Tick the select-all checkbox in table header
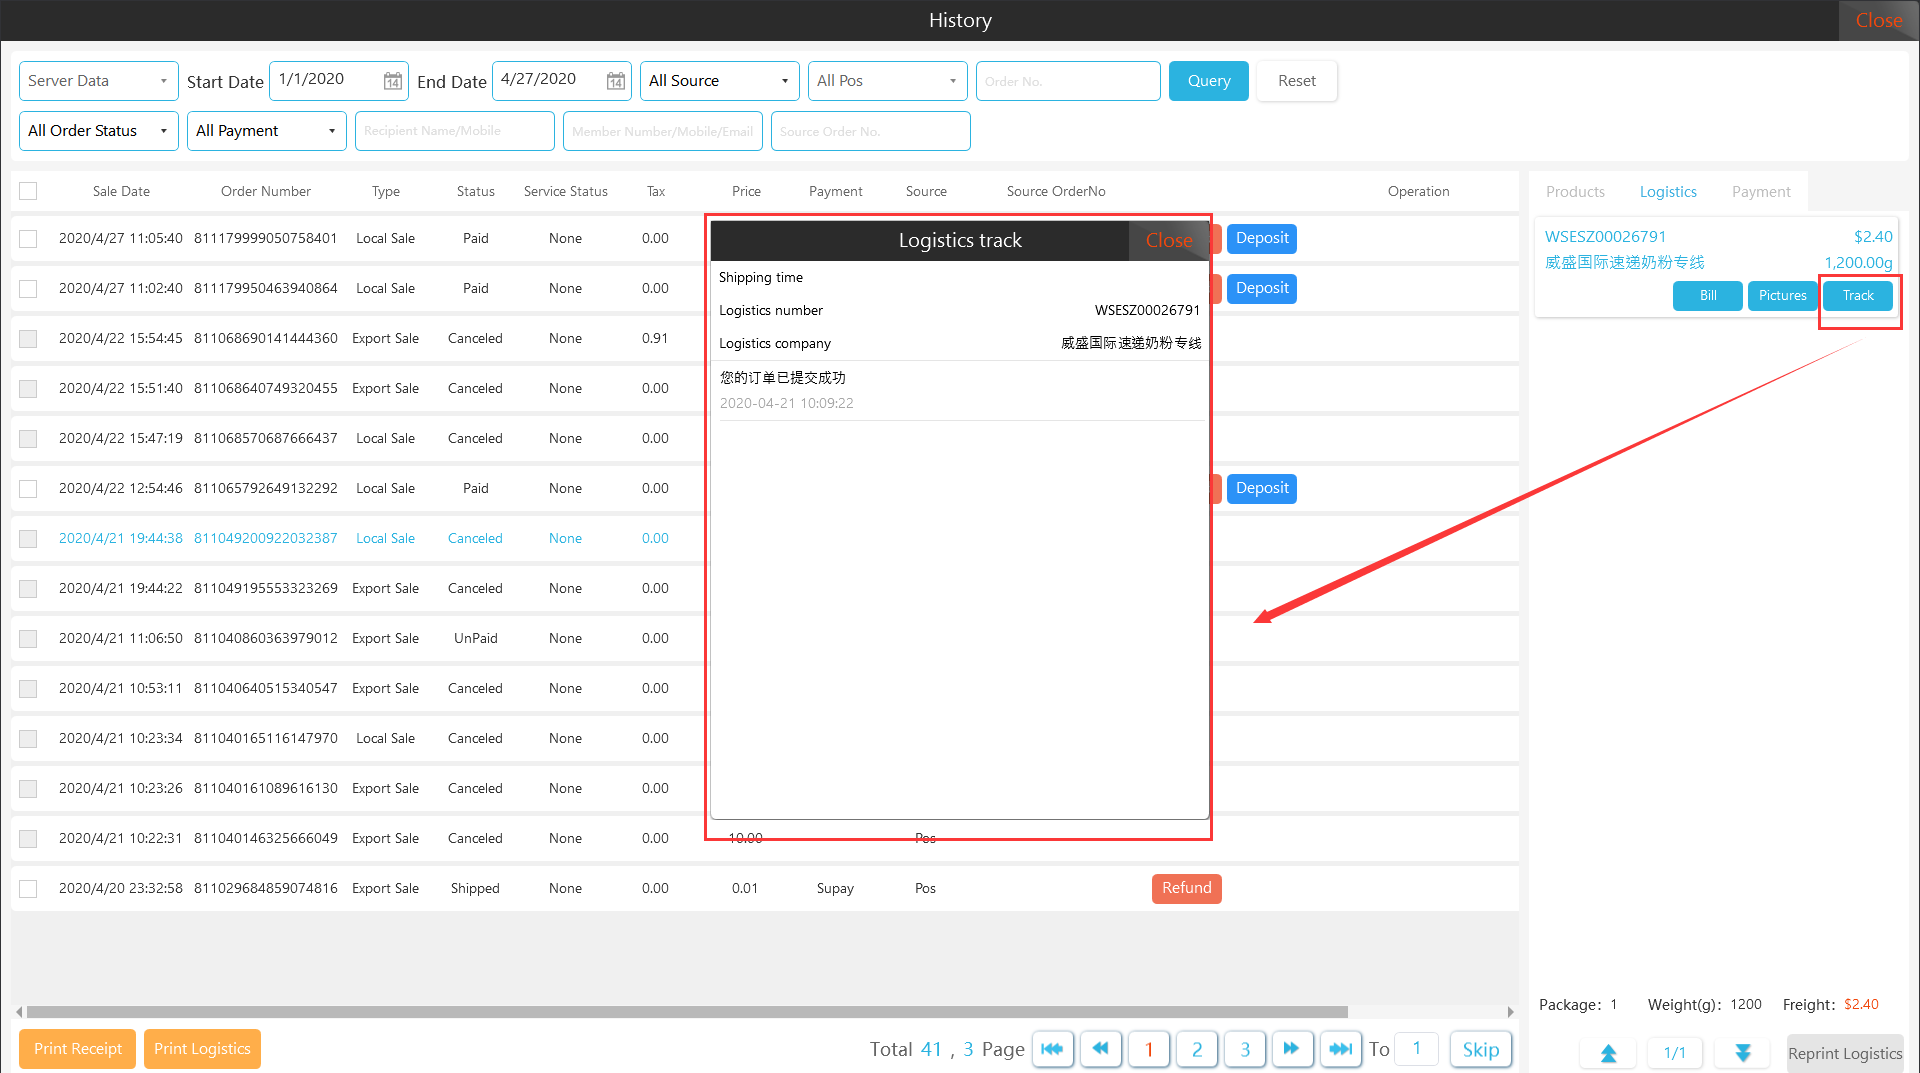Viewport: 1920px width, 1073px height. coord(28,191)
